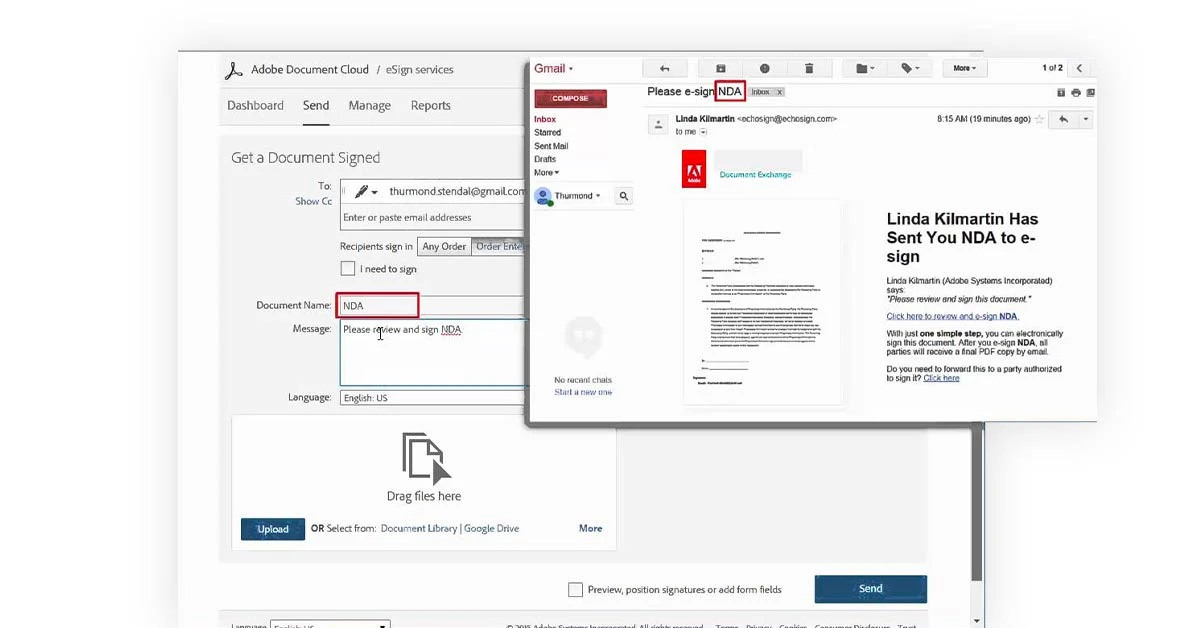This screenshot has width=1200, height=628.
Task: Select the Compose button in Gmail
Action: pos(570,98)
